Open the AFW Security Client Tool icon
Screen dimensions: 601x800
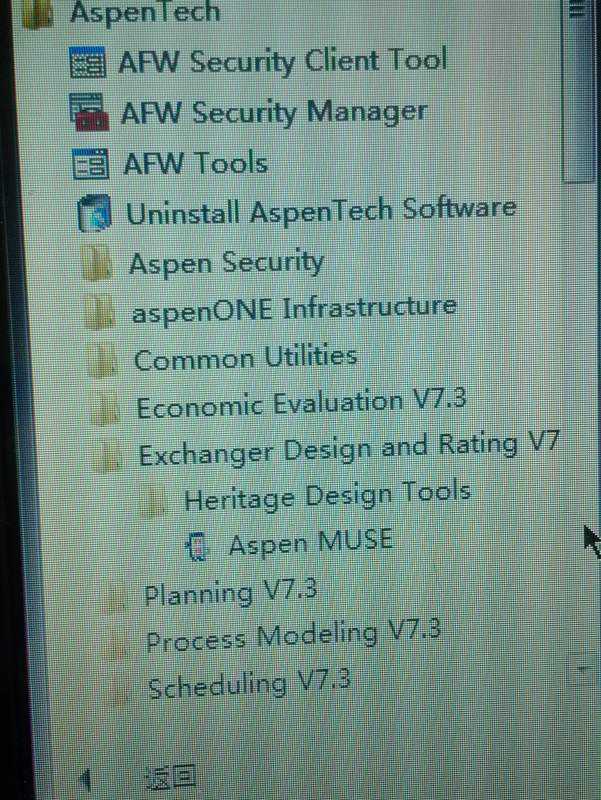(88, 62)
